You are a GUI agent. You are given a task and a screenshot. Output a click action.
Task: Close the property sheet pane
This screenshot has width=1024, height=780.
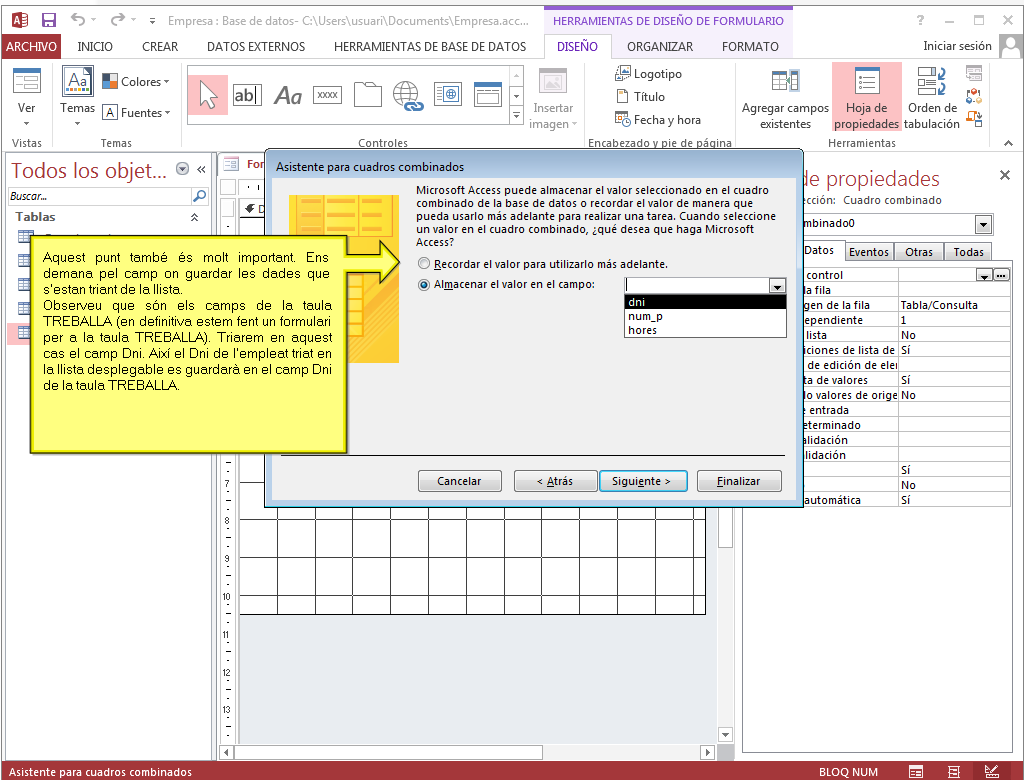[1004, 175]
